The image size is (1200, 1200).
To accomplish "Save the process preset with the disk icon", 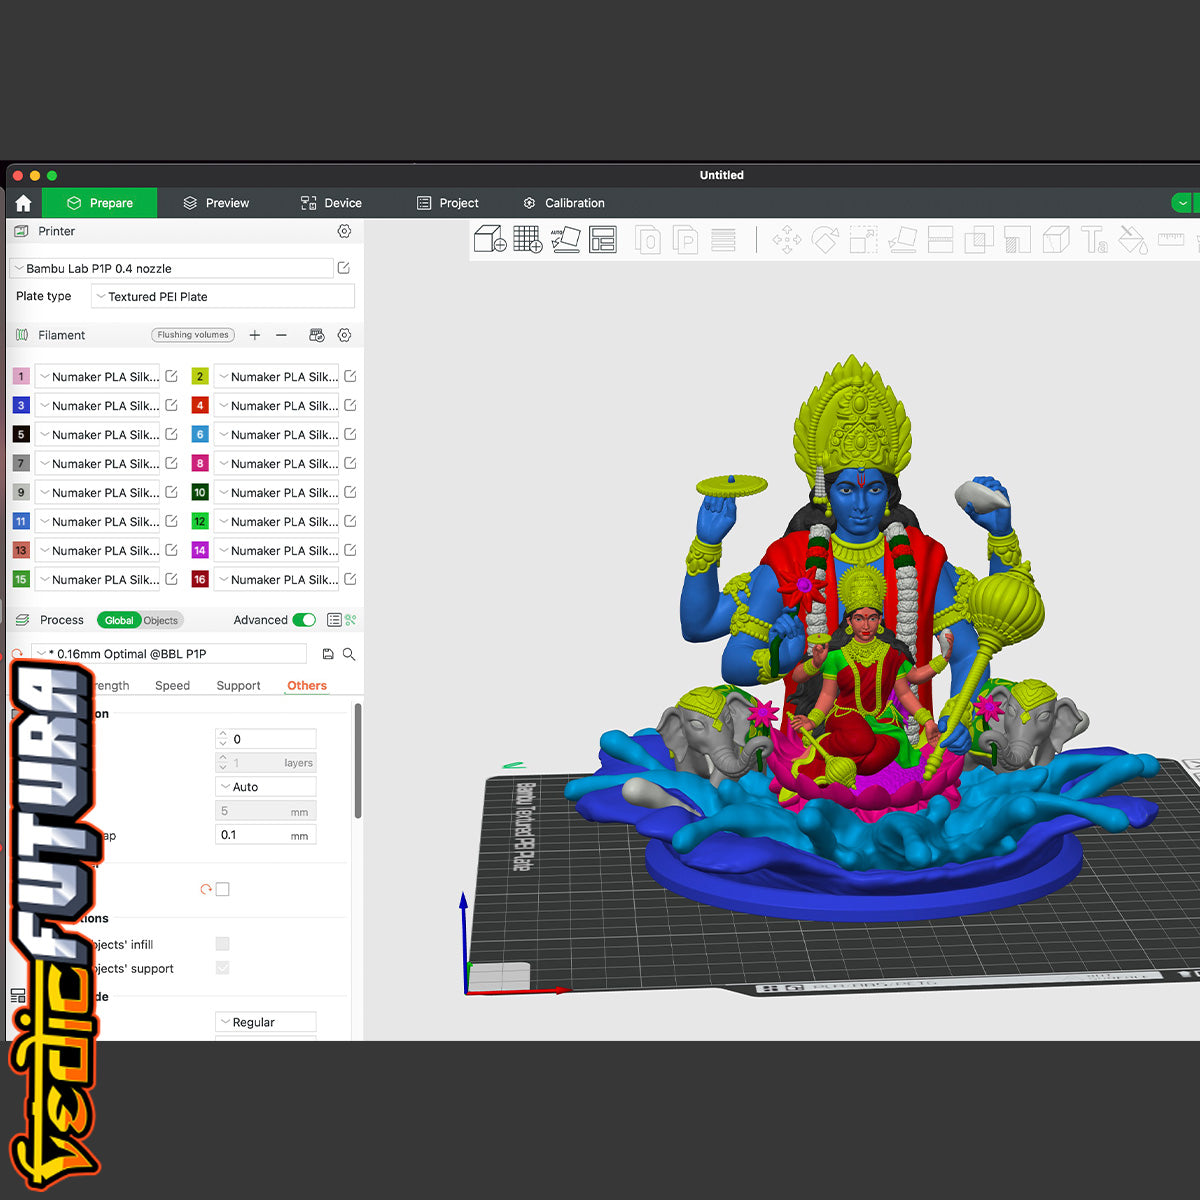I will (328, 654).
